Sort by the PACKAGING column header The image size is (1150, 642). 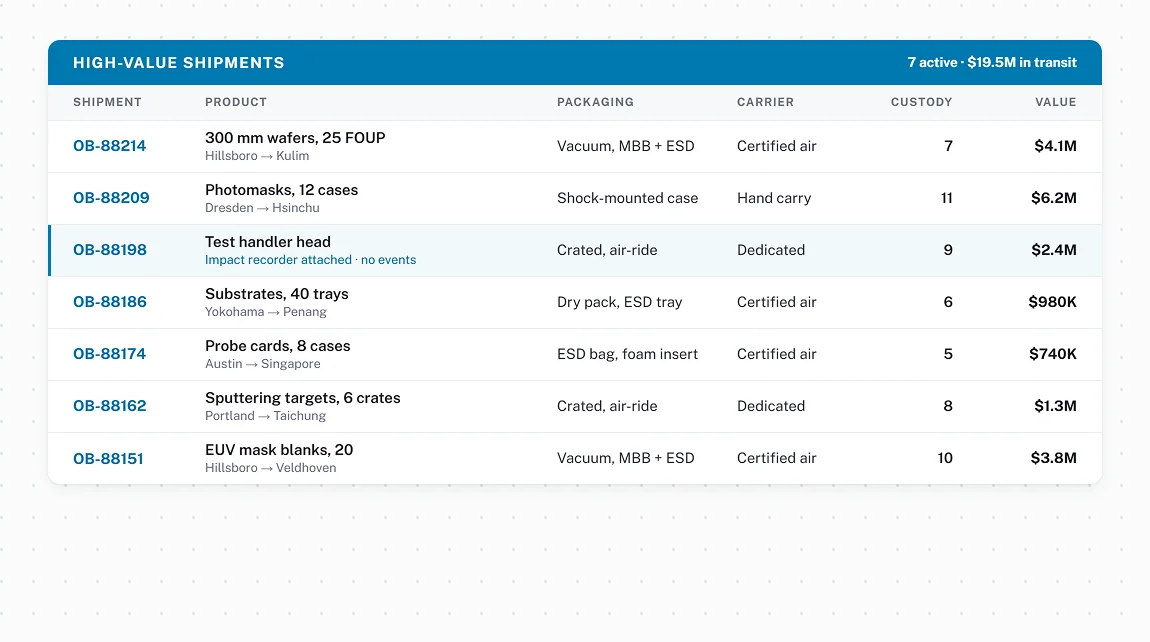[595, 102]
